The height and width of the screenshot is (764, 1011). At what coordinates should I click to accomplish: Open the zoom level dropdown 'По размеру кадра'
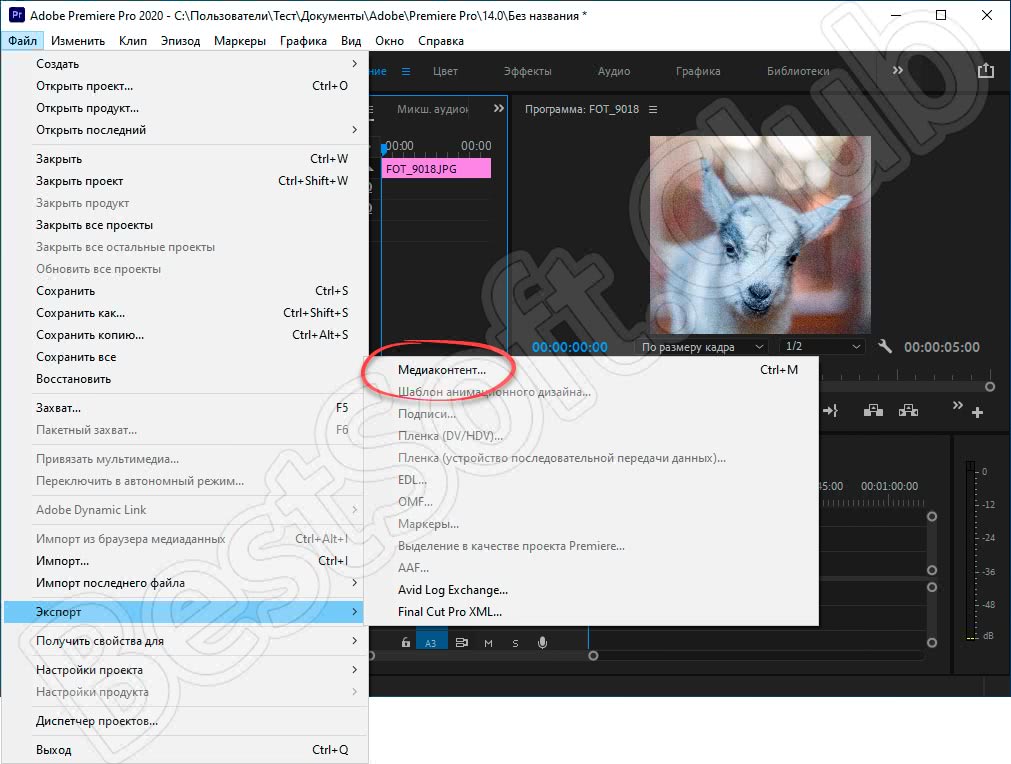coord(703,347)
